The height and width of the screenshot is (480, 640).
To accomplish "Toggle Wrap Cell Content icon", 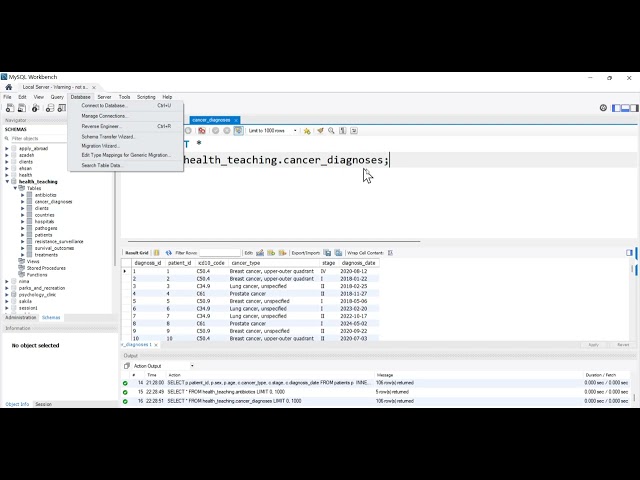I will (390, 253).
